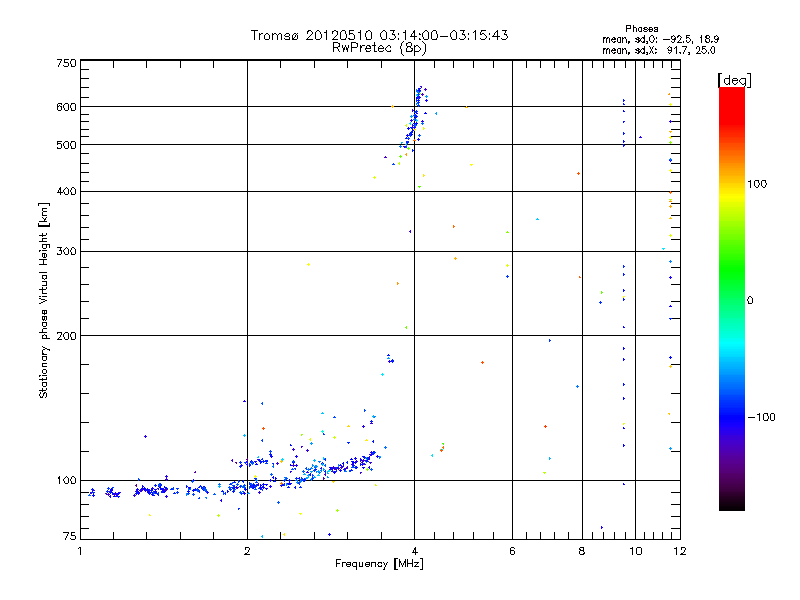800x600 pixels.
Task: Click the 'mean, sd,O: -92.5, 18.9' line
Action: [x=661, y=39]
